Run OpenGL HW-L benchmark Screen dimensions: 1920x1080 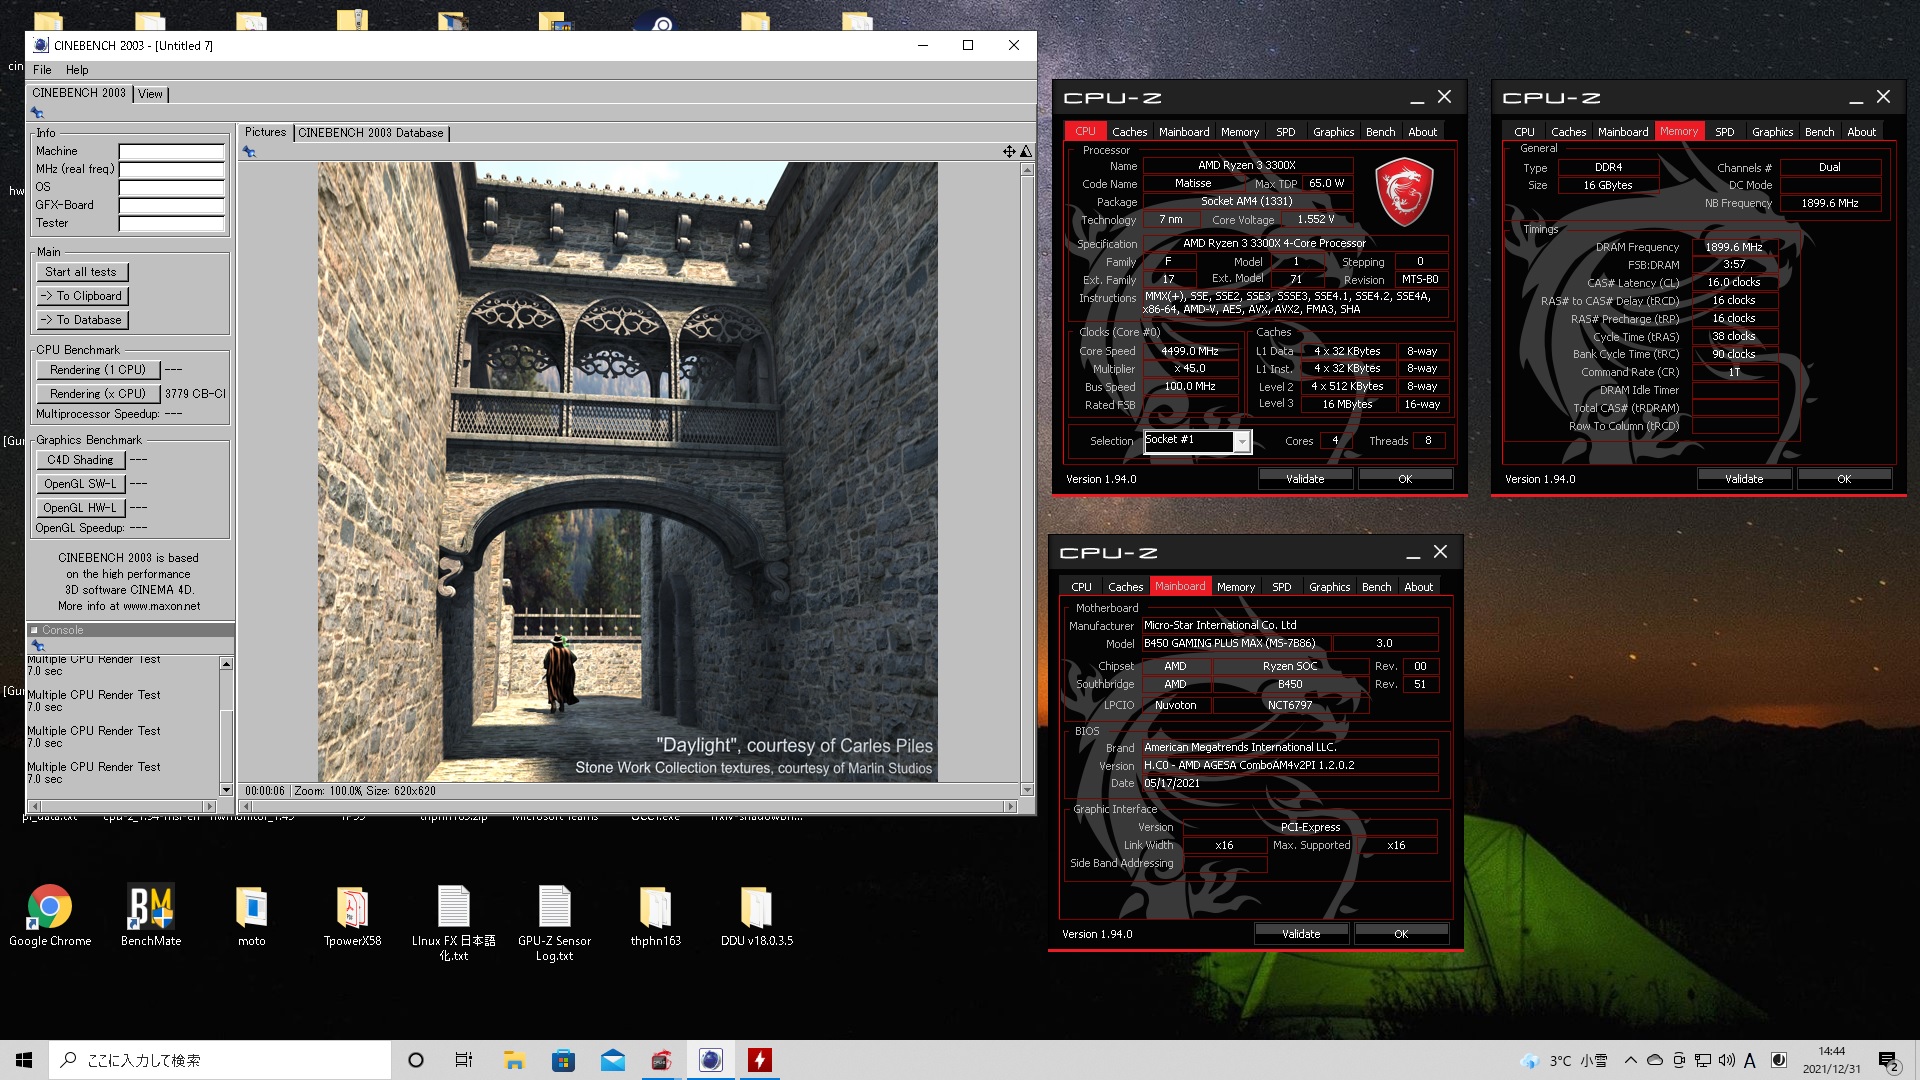pyautogui.click(x=80, y=508)
